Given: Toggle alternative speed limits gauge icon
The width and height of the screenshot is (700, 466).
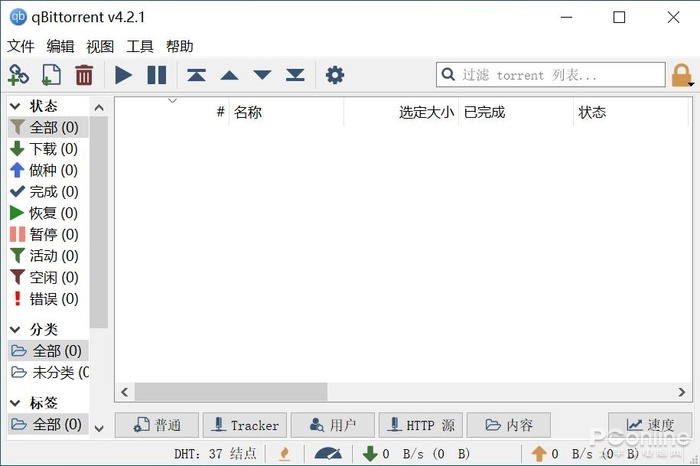Looking at the screenshot, I should [x=328, y=454].
